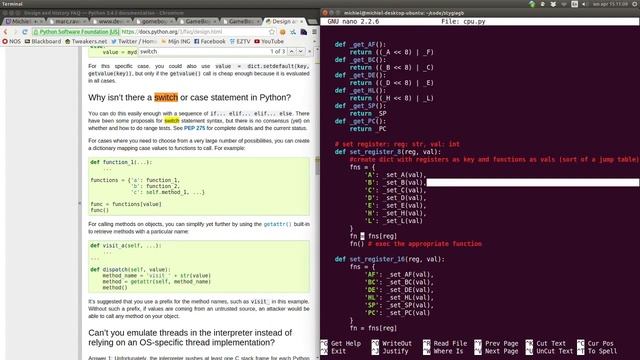This screenshot has width=640, height=360.
Task: Open the EZTV bookmark
Action: tap(240, 42)
